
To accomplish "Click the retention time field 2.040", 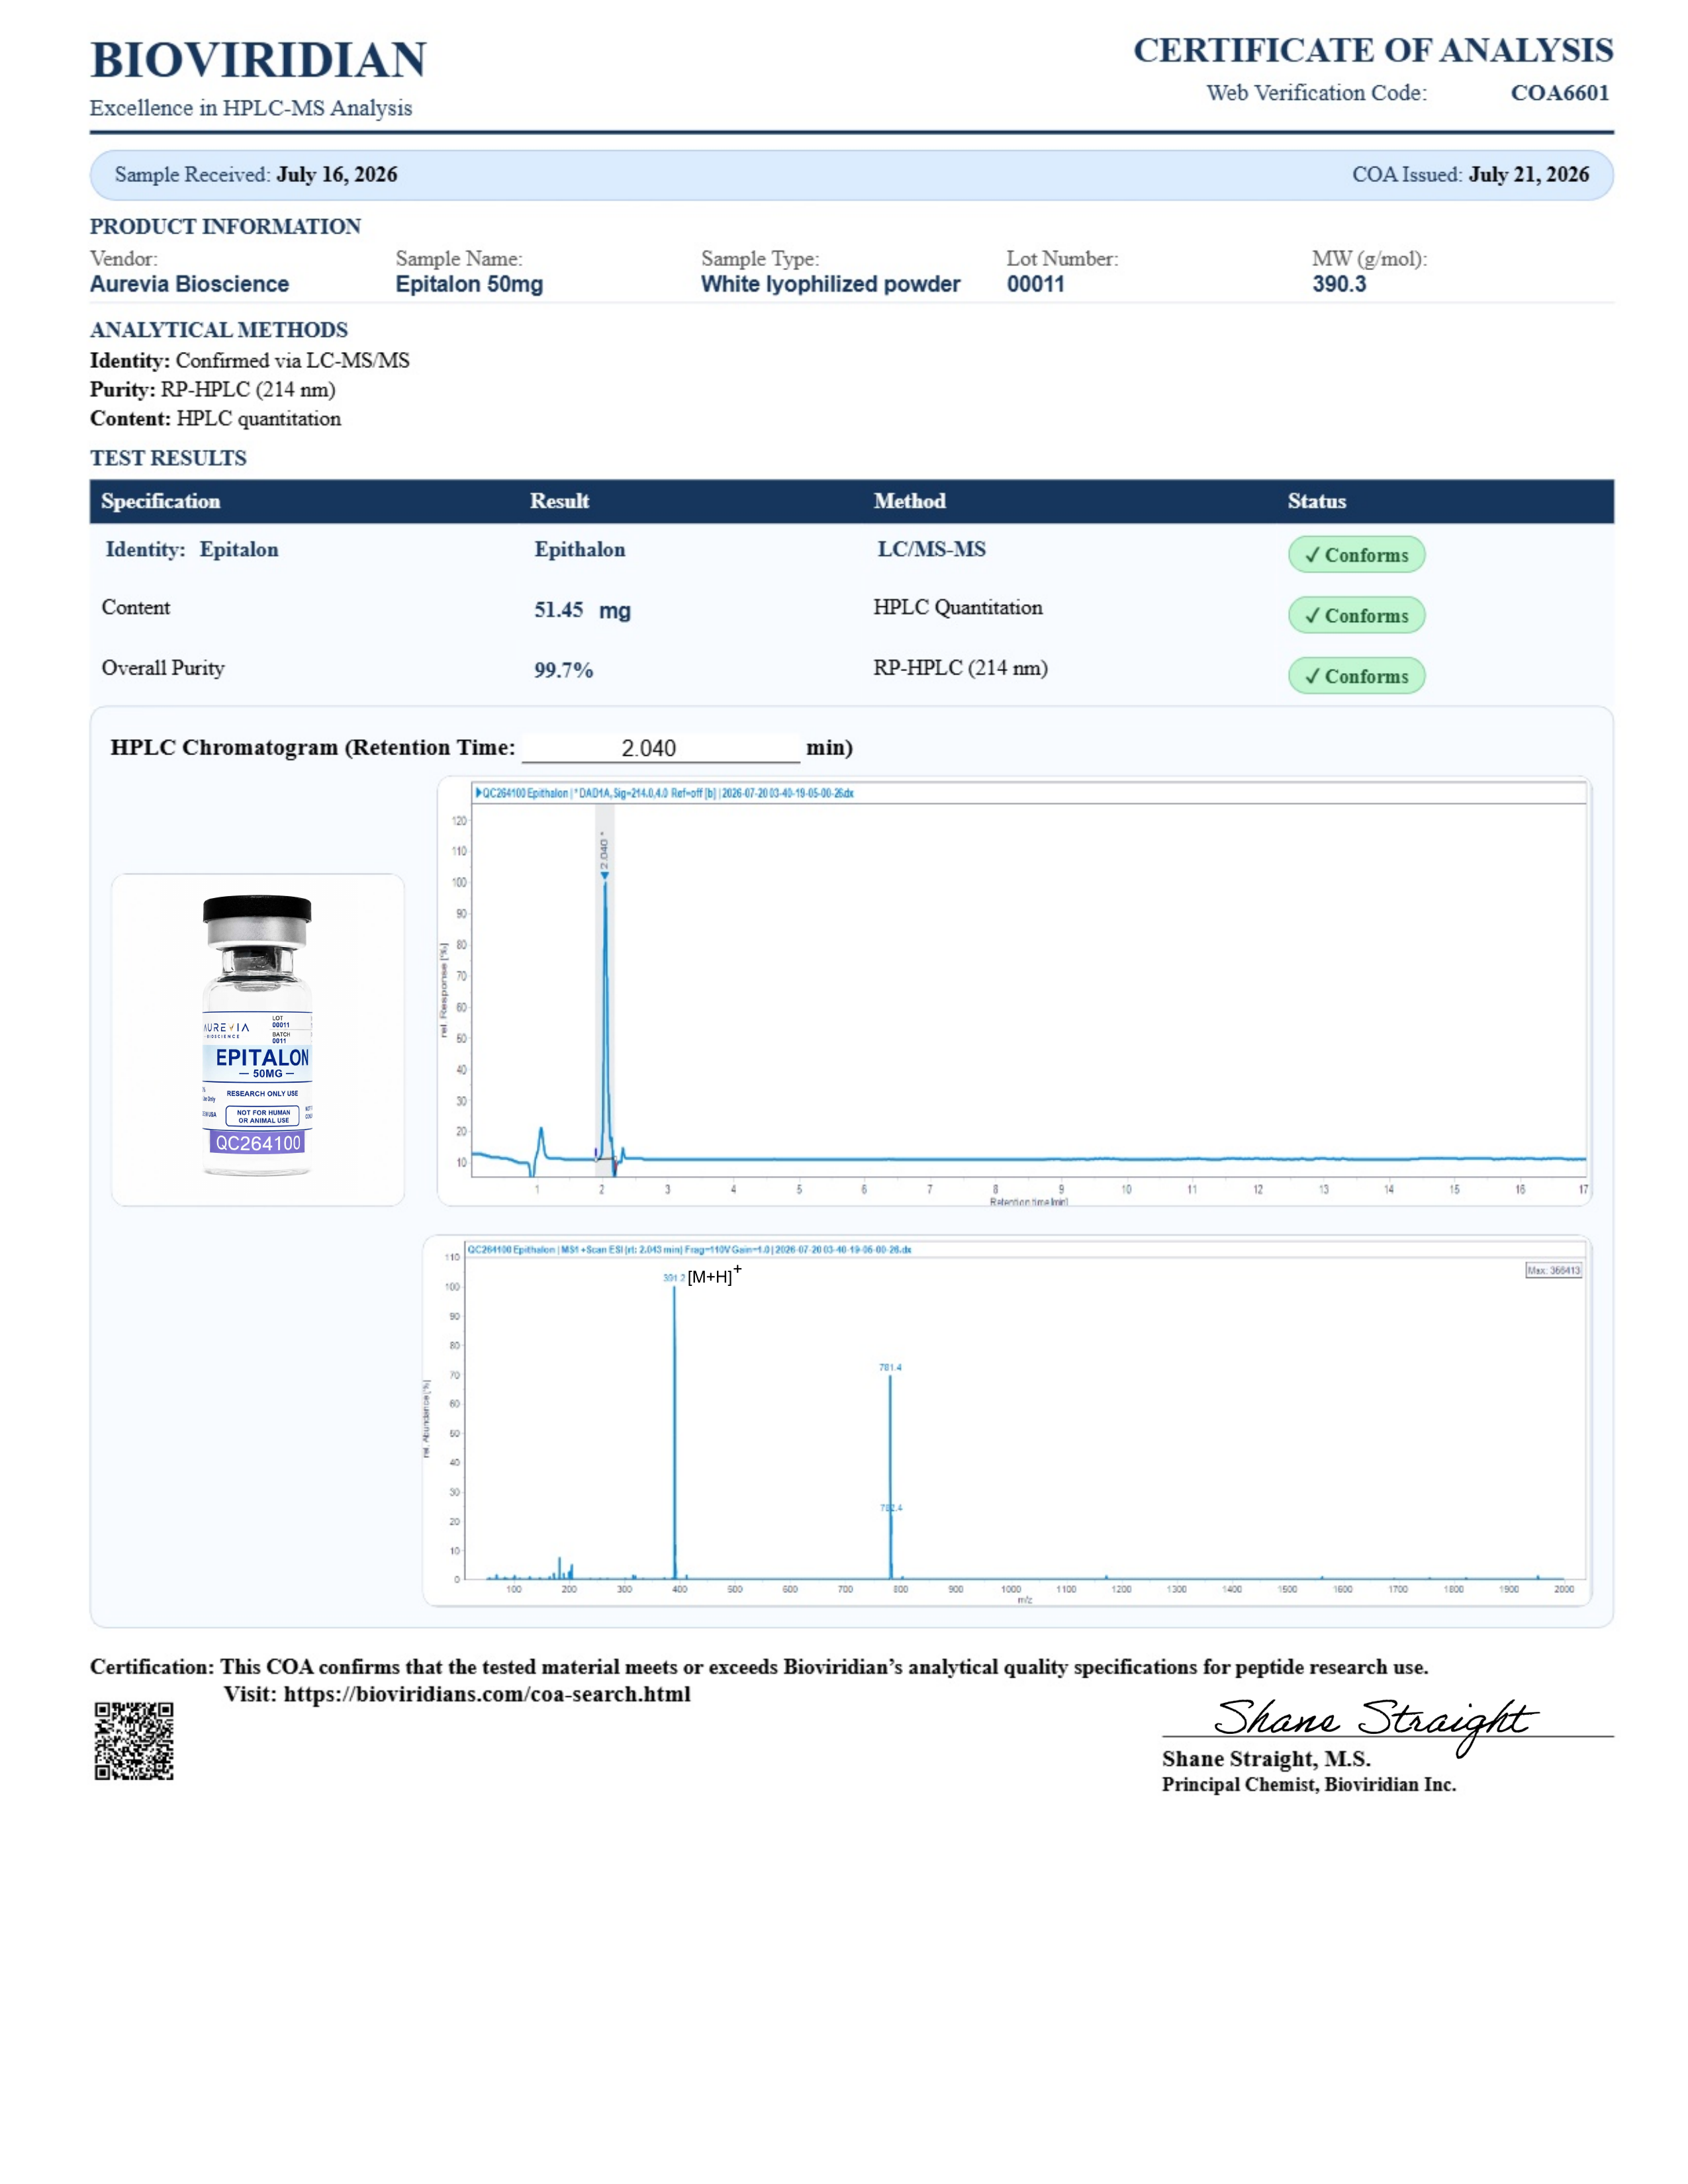I will (661, 748).
